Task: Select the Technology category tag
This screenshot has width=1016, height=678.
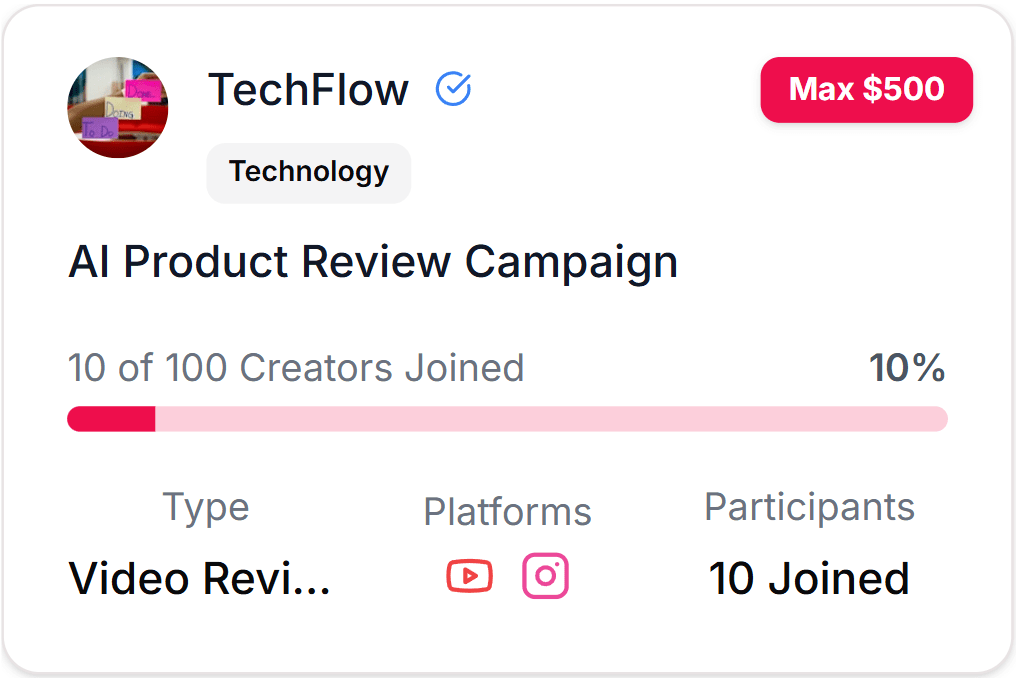Action: tap(308, 172)
